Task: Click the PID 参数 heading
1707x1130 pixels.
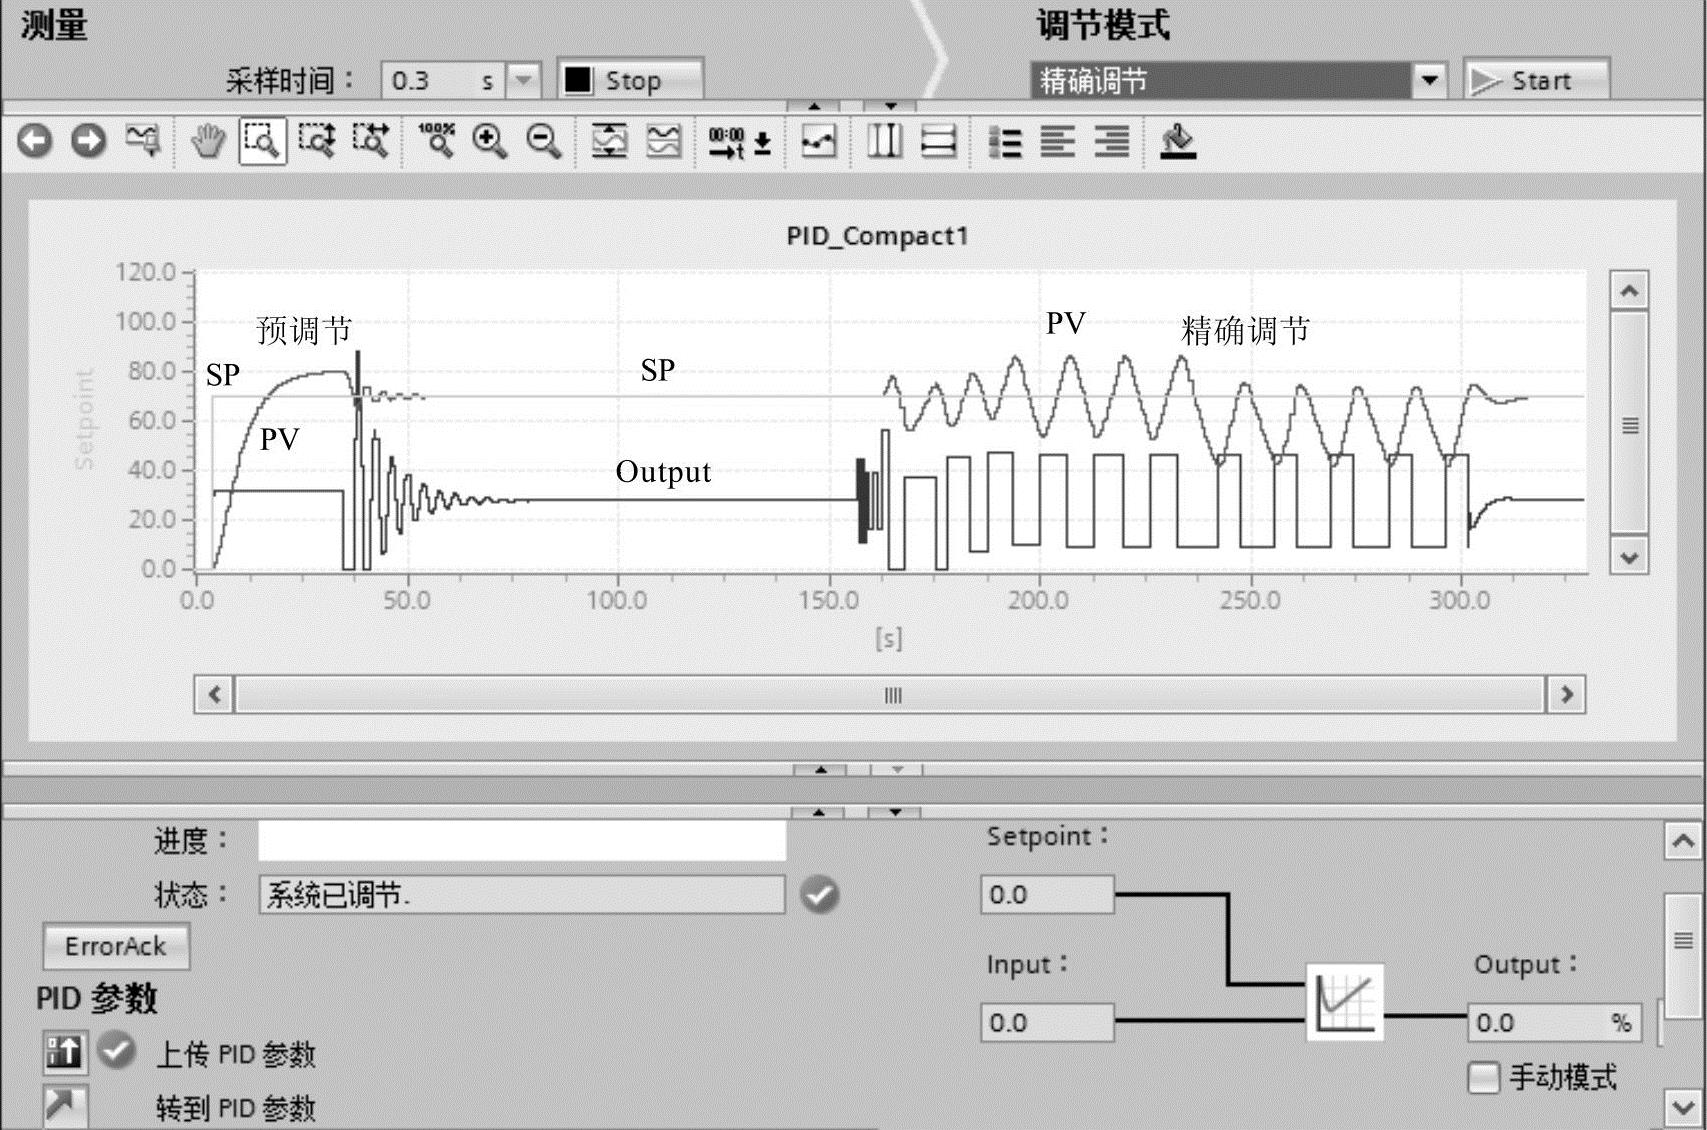Action: click(97, 998)
